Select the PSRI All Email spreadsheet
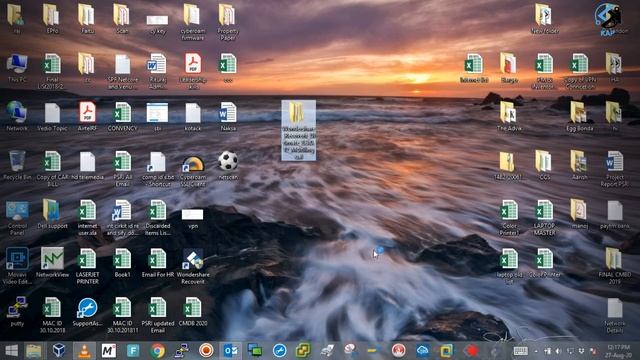The image size is (640, 360). coord(122,169)
